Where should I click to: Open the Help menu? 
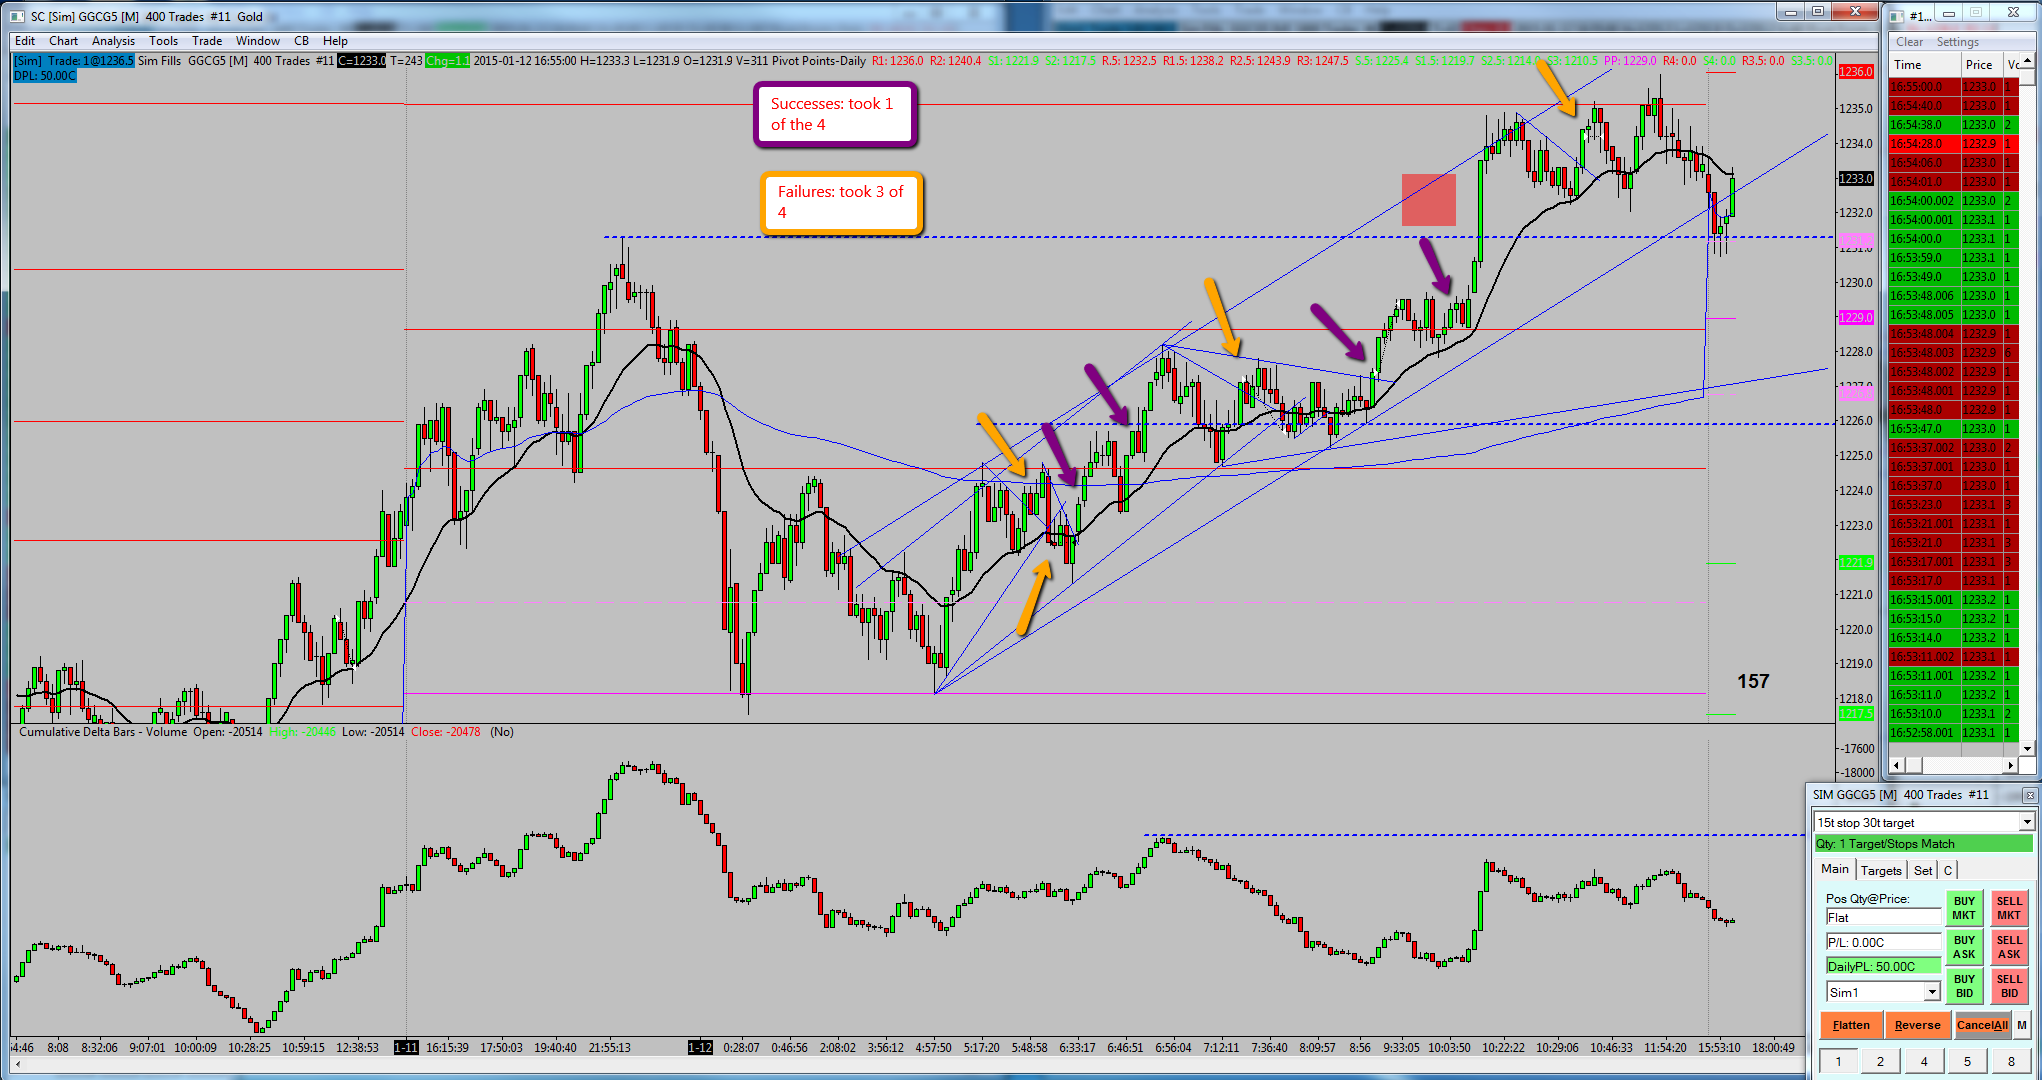(x=335, y=41)
